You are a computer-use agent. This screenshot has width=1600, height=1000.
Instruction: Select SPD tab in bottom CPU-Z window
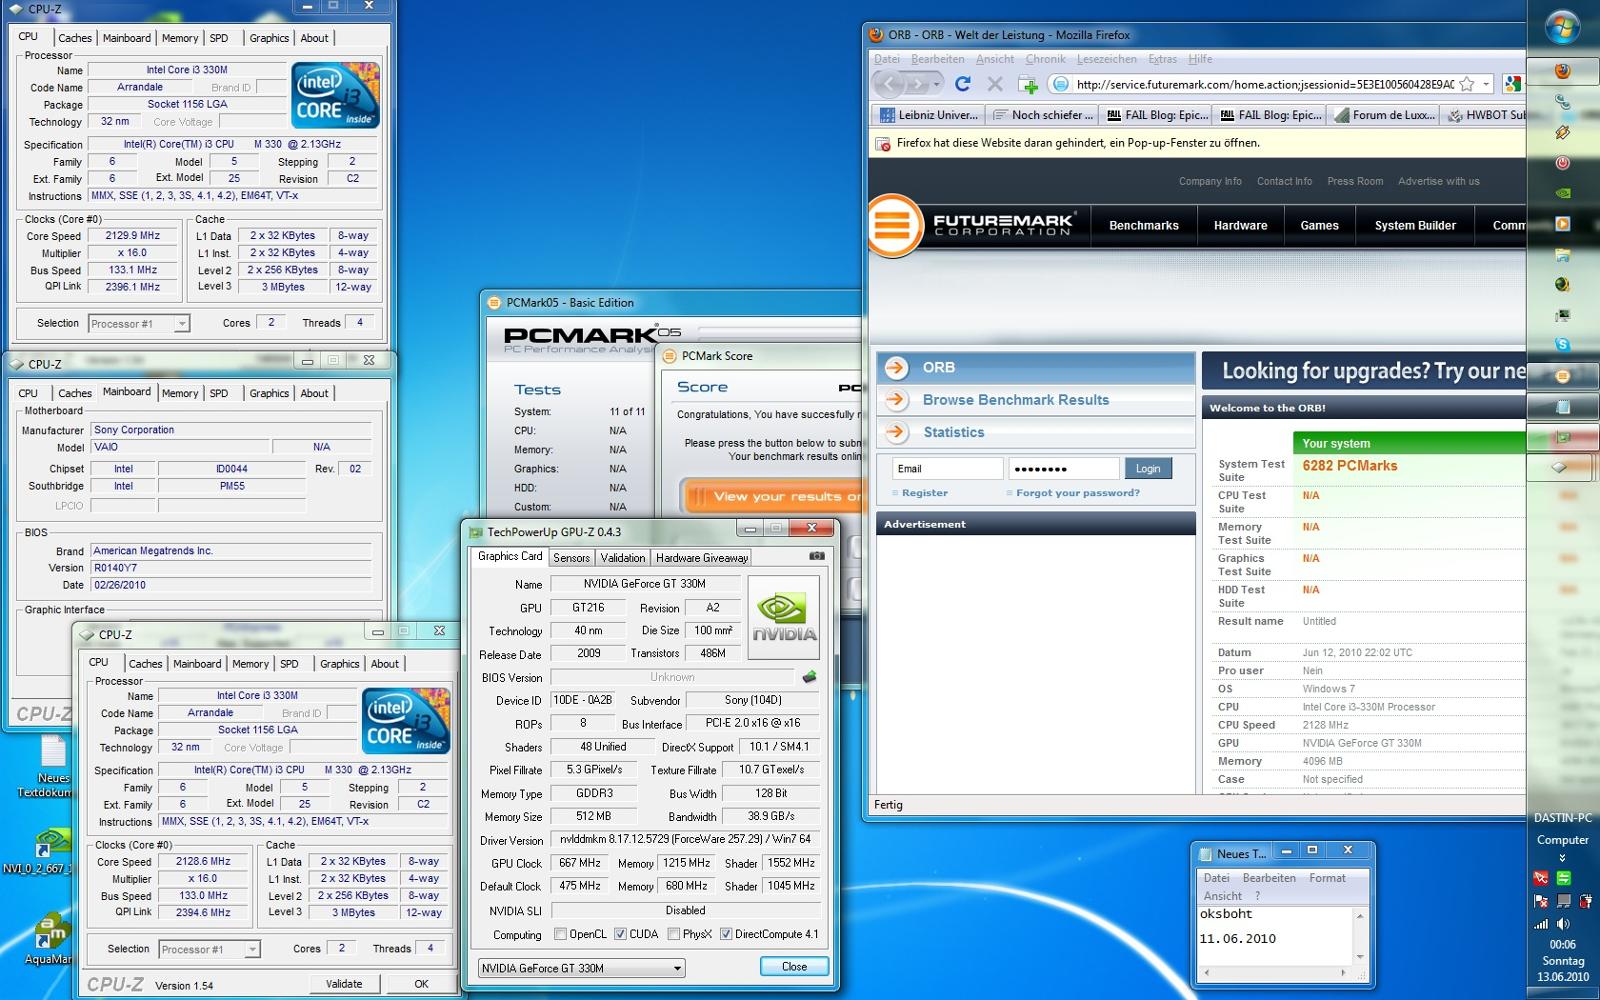click(289, 664)
